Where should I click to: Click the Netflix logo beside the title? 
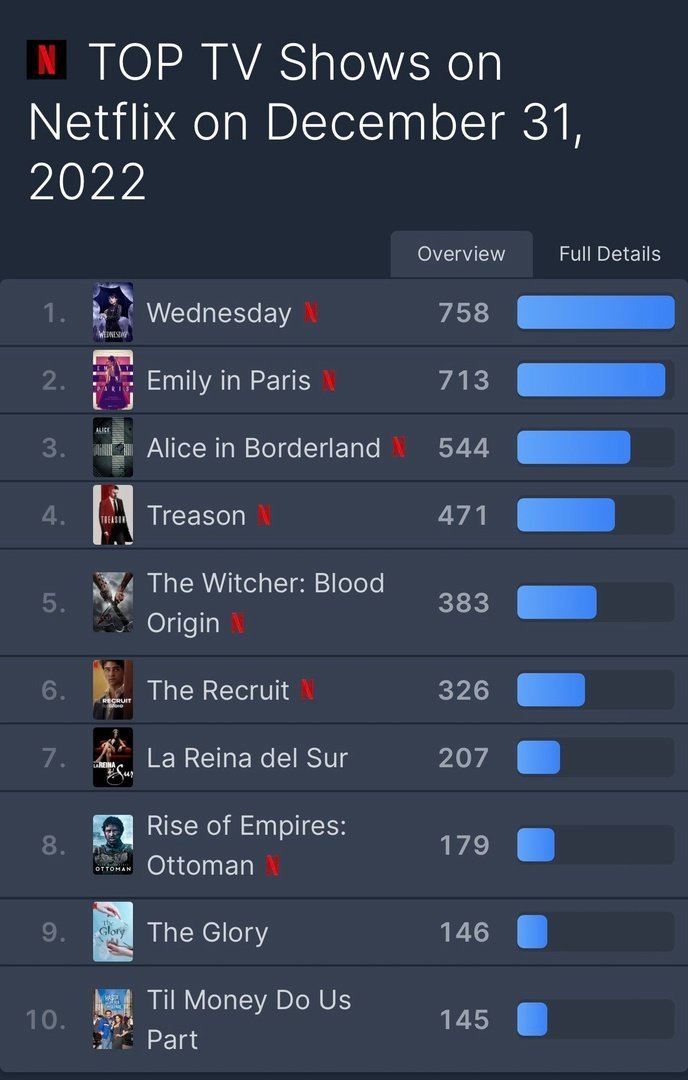(46, 61)
